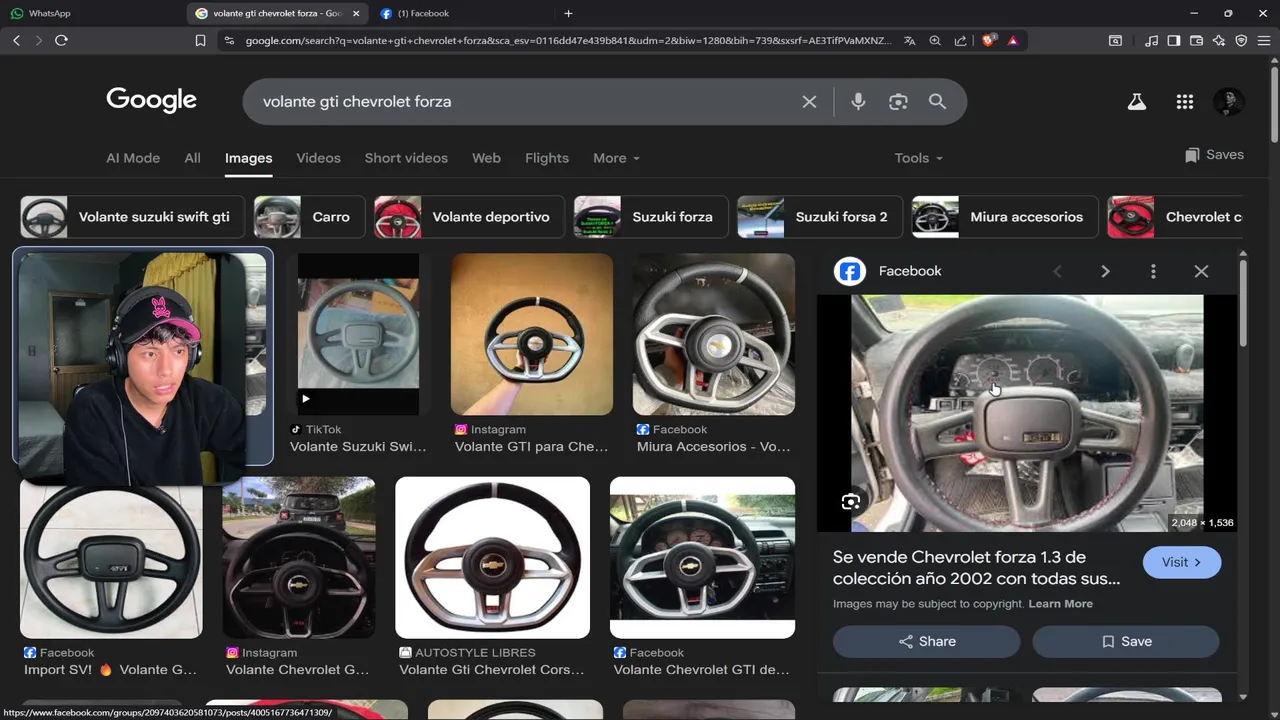Open Google account avatar
Image resolution: width=1280 pixels, height=720 pixels.
[x=1229, y=101]
